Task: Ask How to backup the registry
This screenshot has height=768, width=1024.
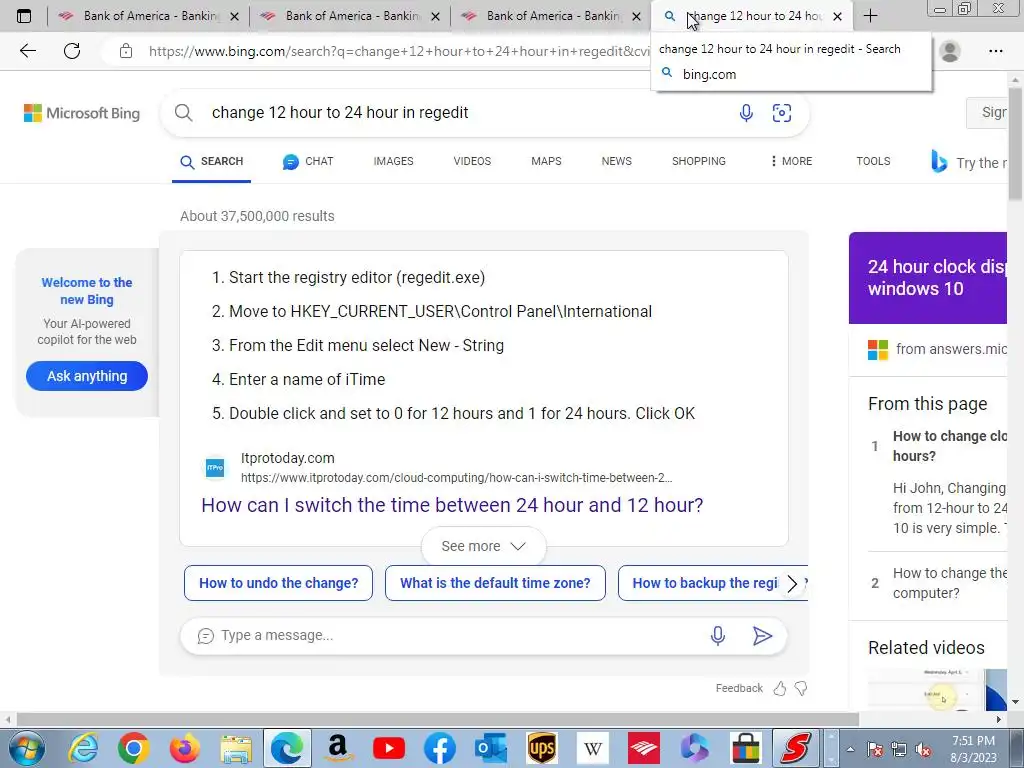Action: pyautogui.click(x=705, y=583)
